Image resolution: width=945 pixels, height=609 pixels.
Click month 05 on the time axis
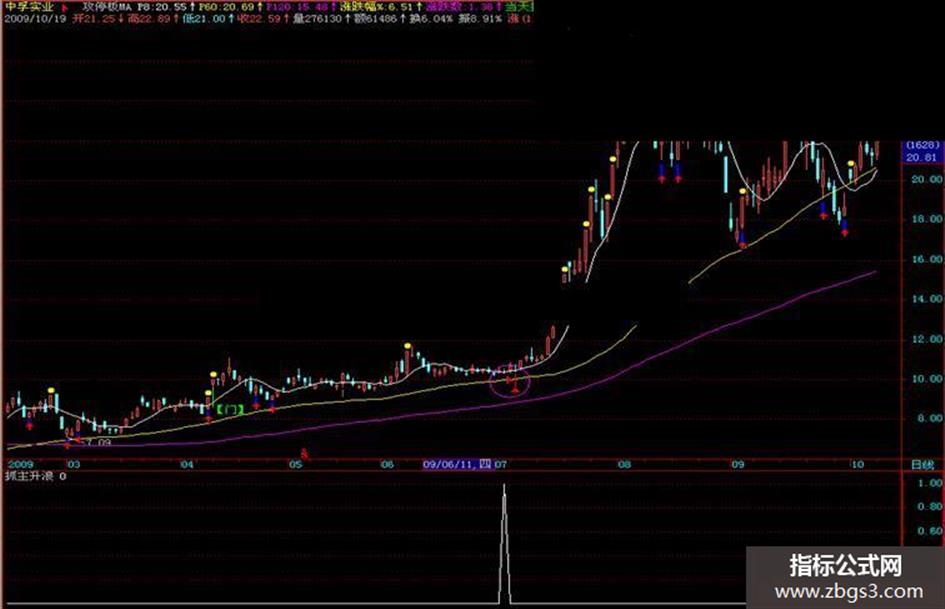click(295, 464)
